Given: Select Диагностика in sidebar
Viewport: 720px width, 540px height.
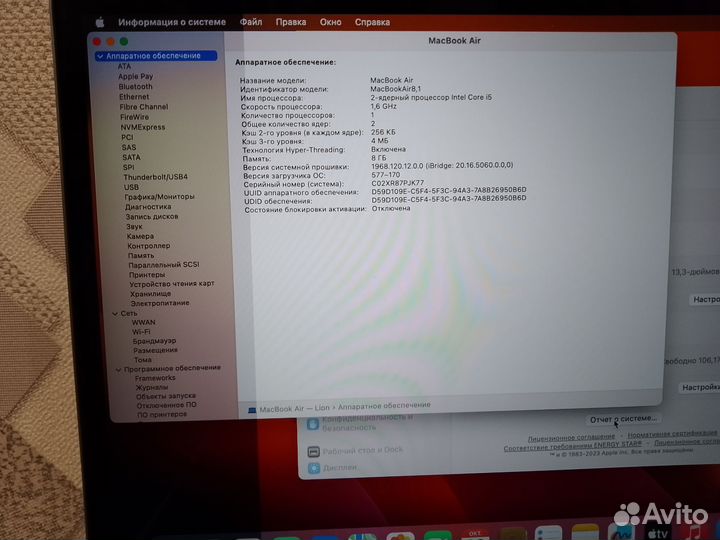Looking at the screenshot, I should coord(148,207).
